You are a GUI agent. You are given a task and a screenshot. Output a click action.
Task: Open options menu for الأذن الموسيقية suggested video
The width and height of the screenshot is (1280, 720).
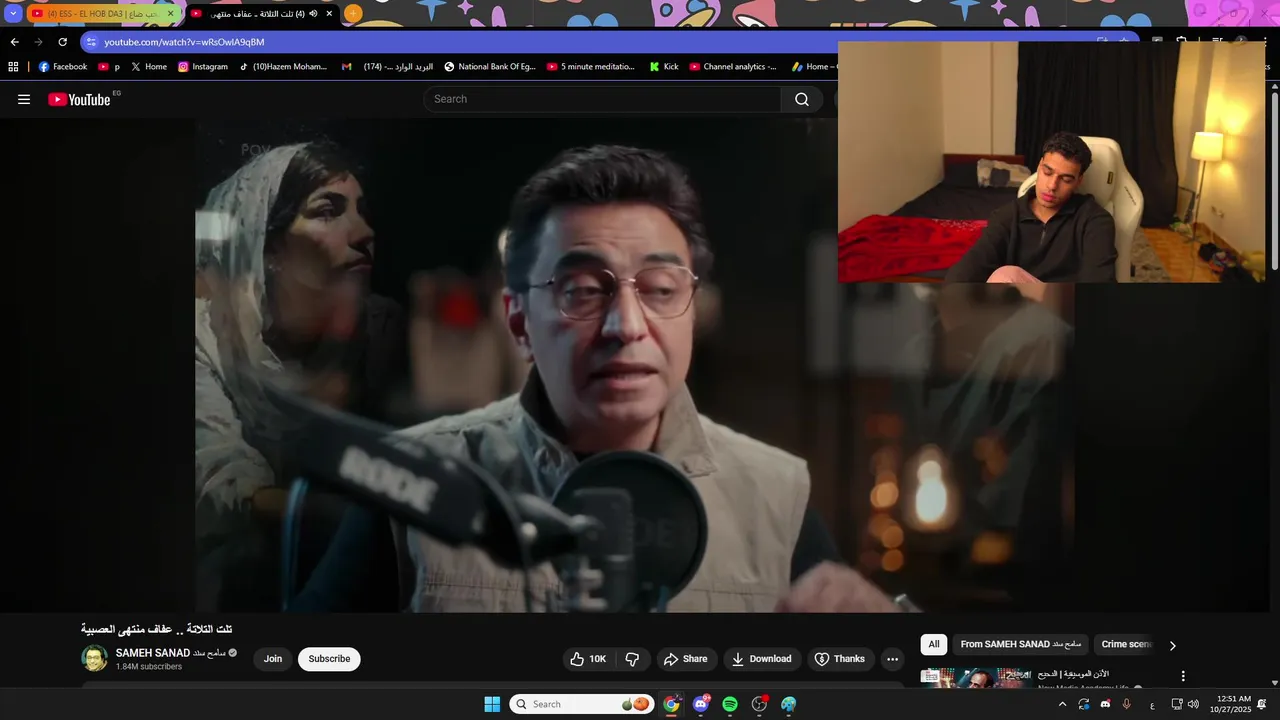tap(1183, 676)
